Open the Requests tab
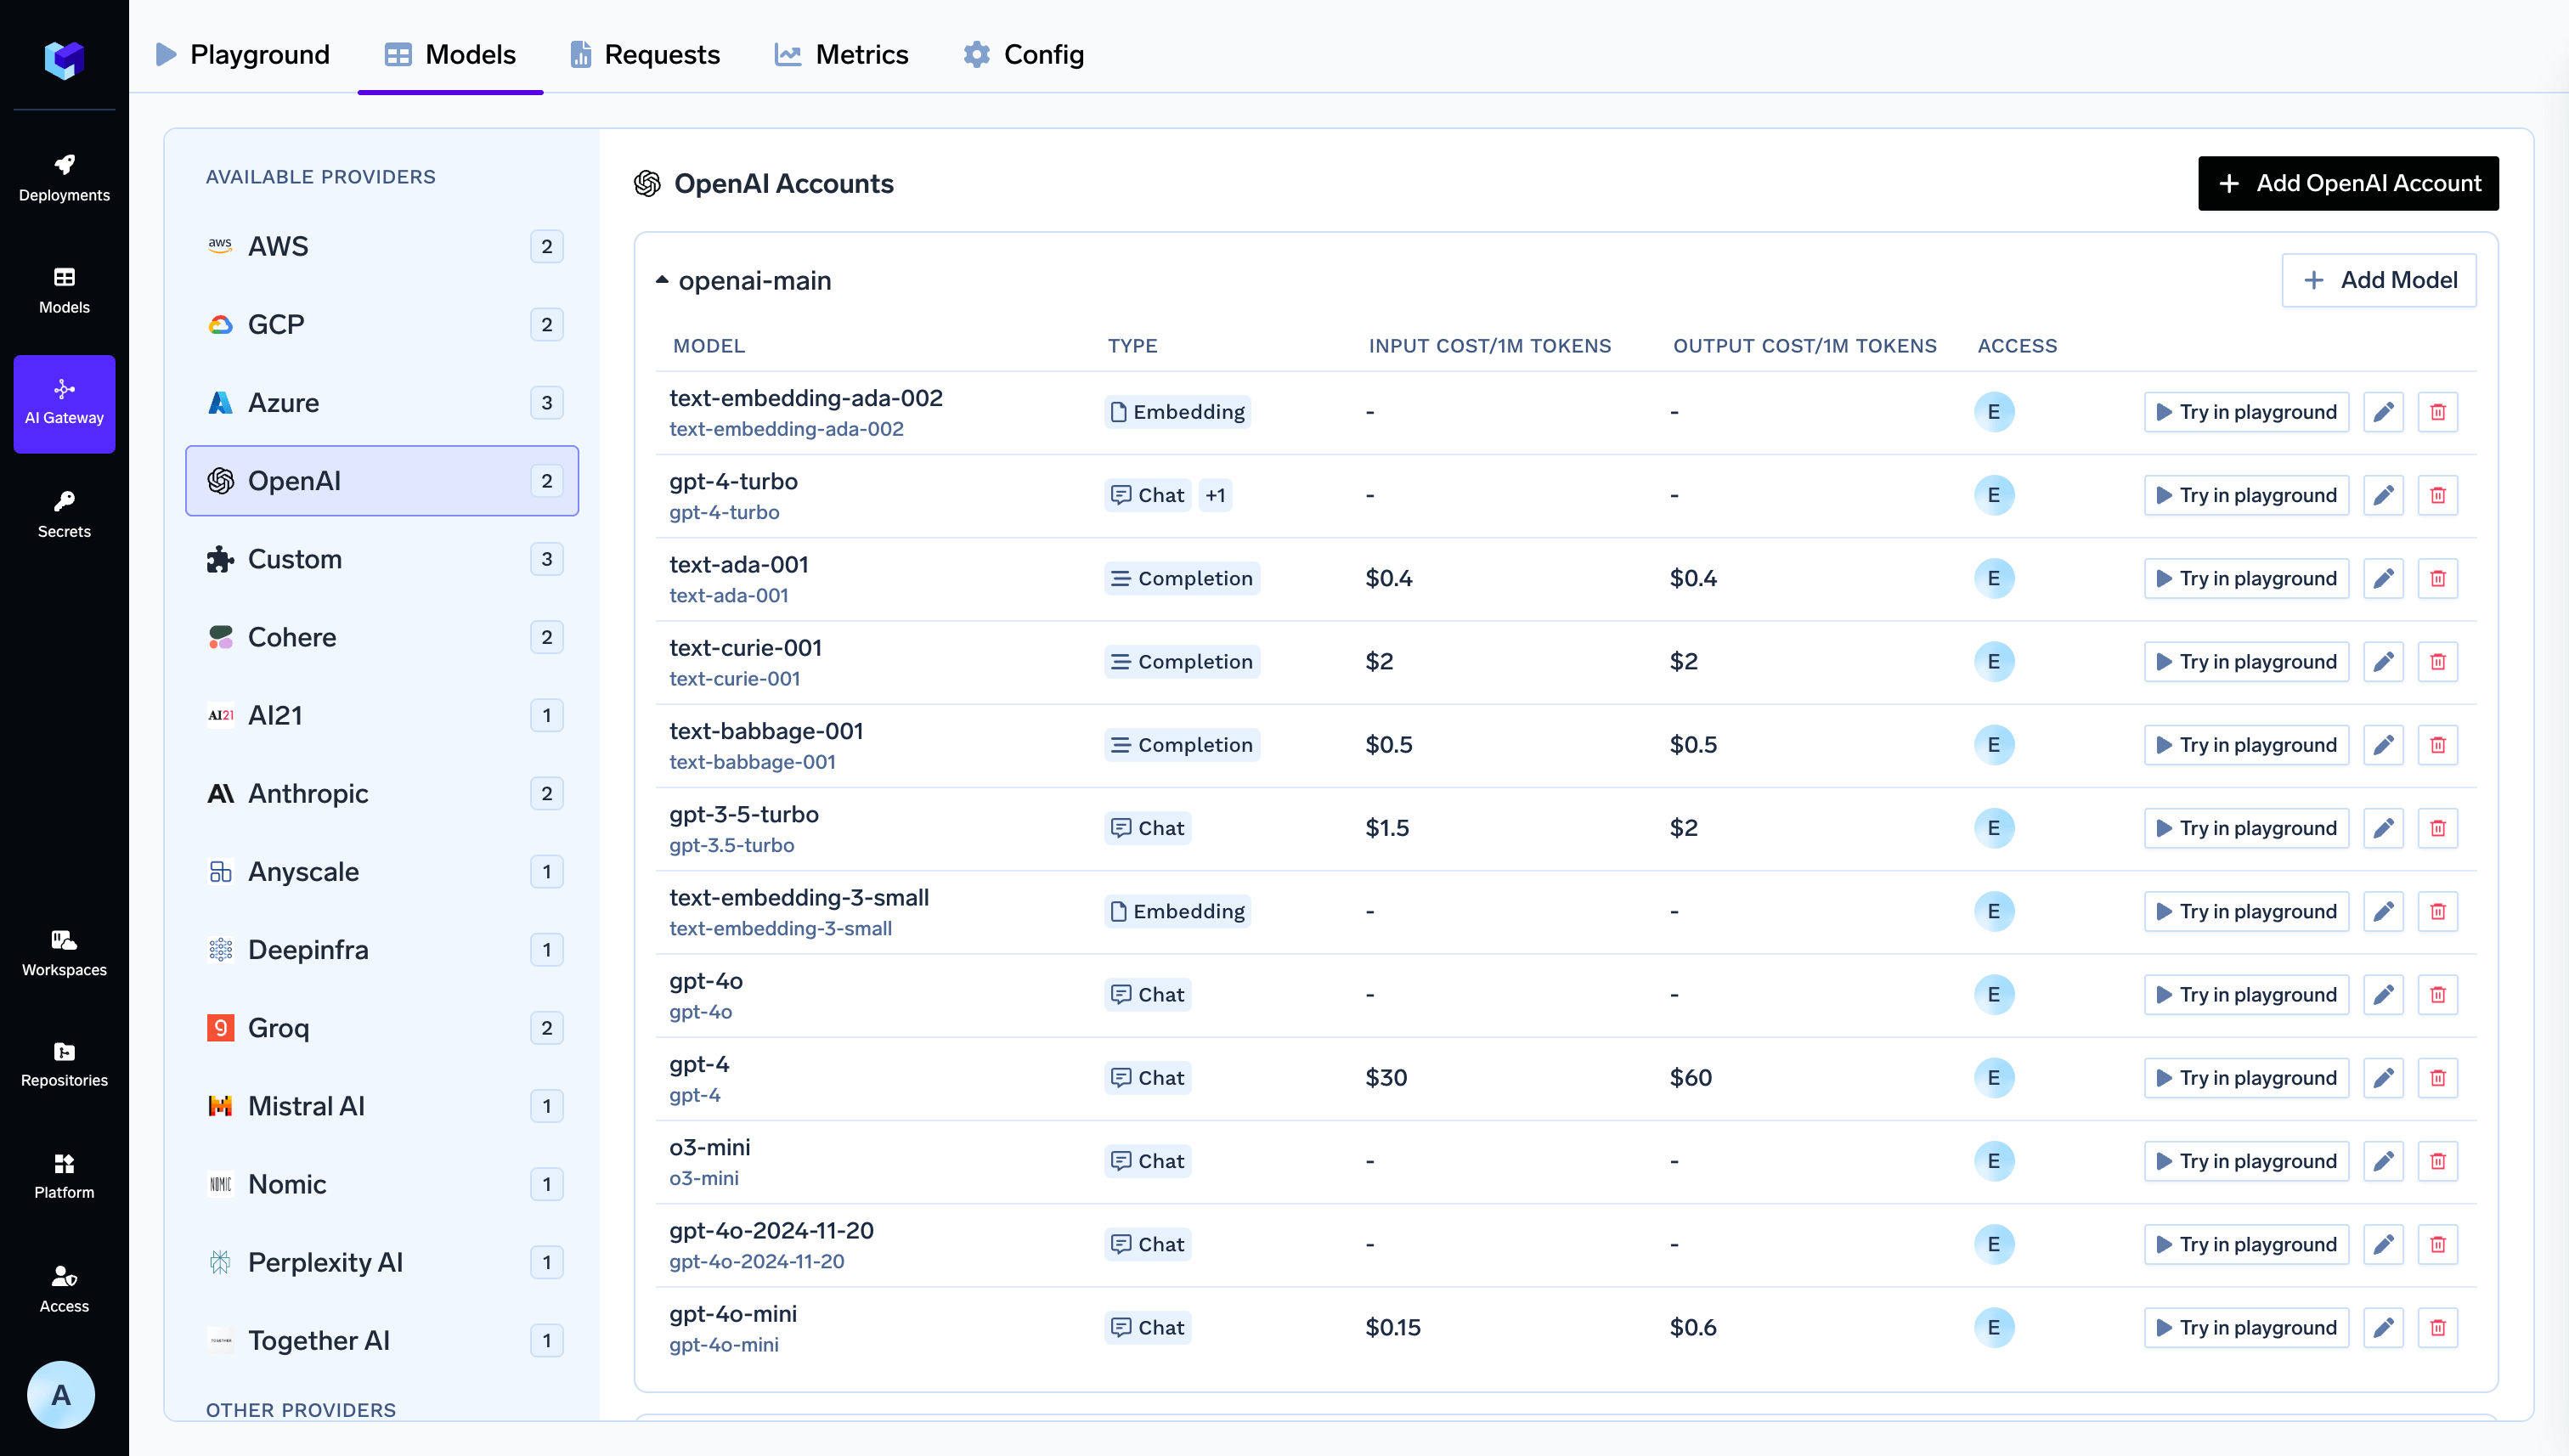 point(645,54)
